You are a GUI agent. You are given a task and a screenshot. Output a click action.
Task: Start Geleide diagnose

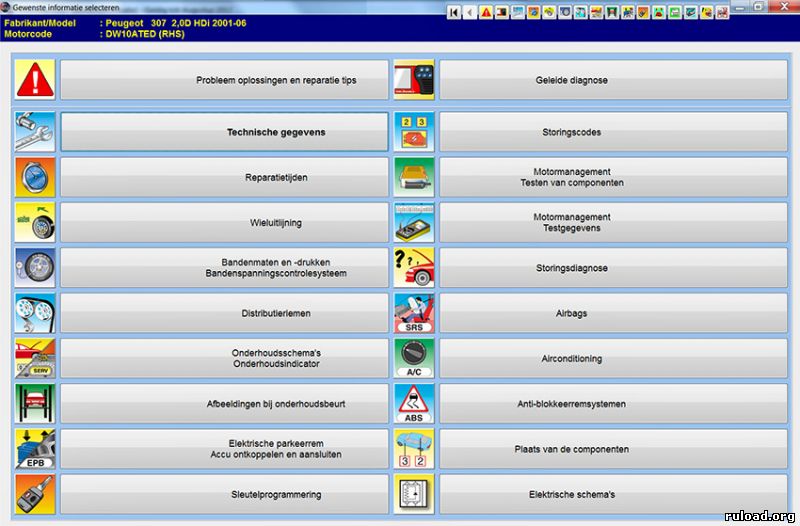[613, 80]
